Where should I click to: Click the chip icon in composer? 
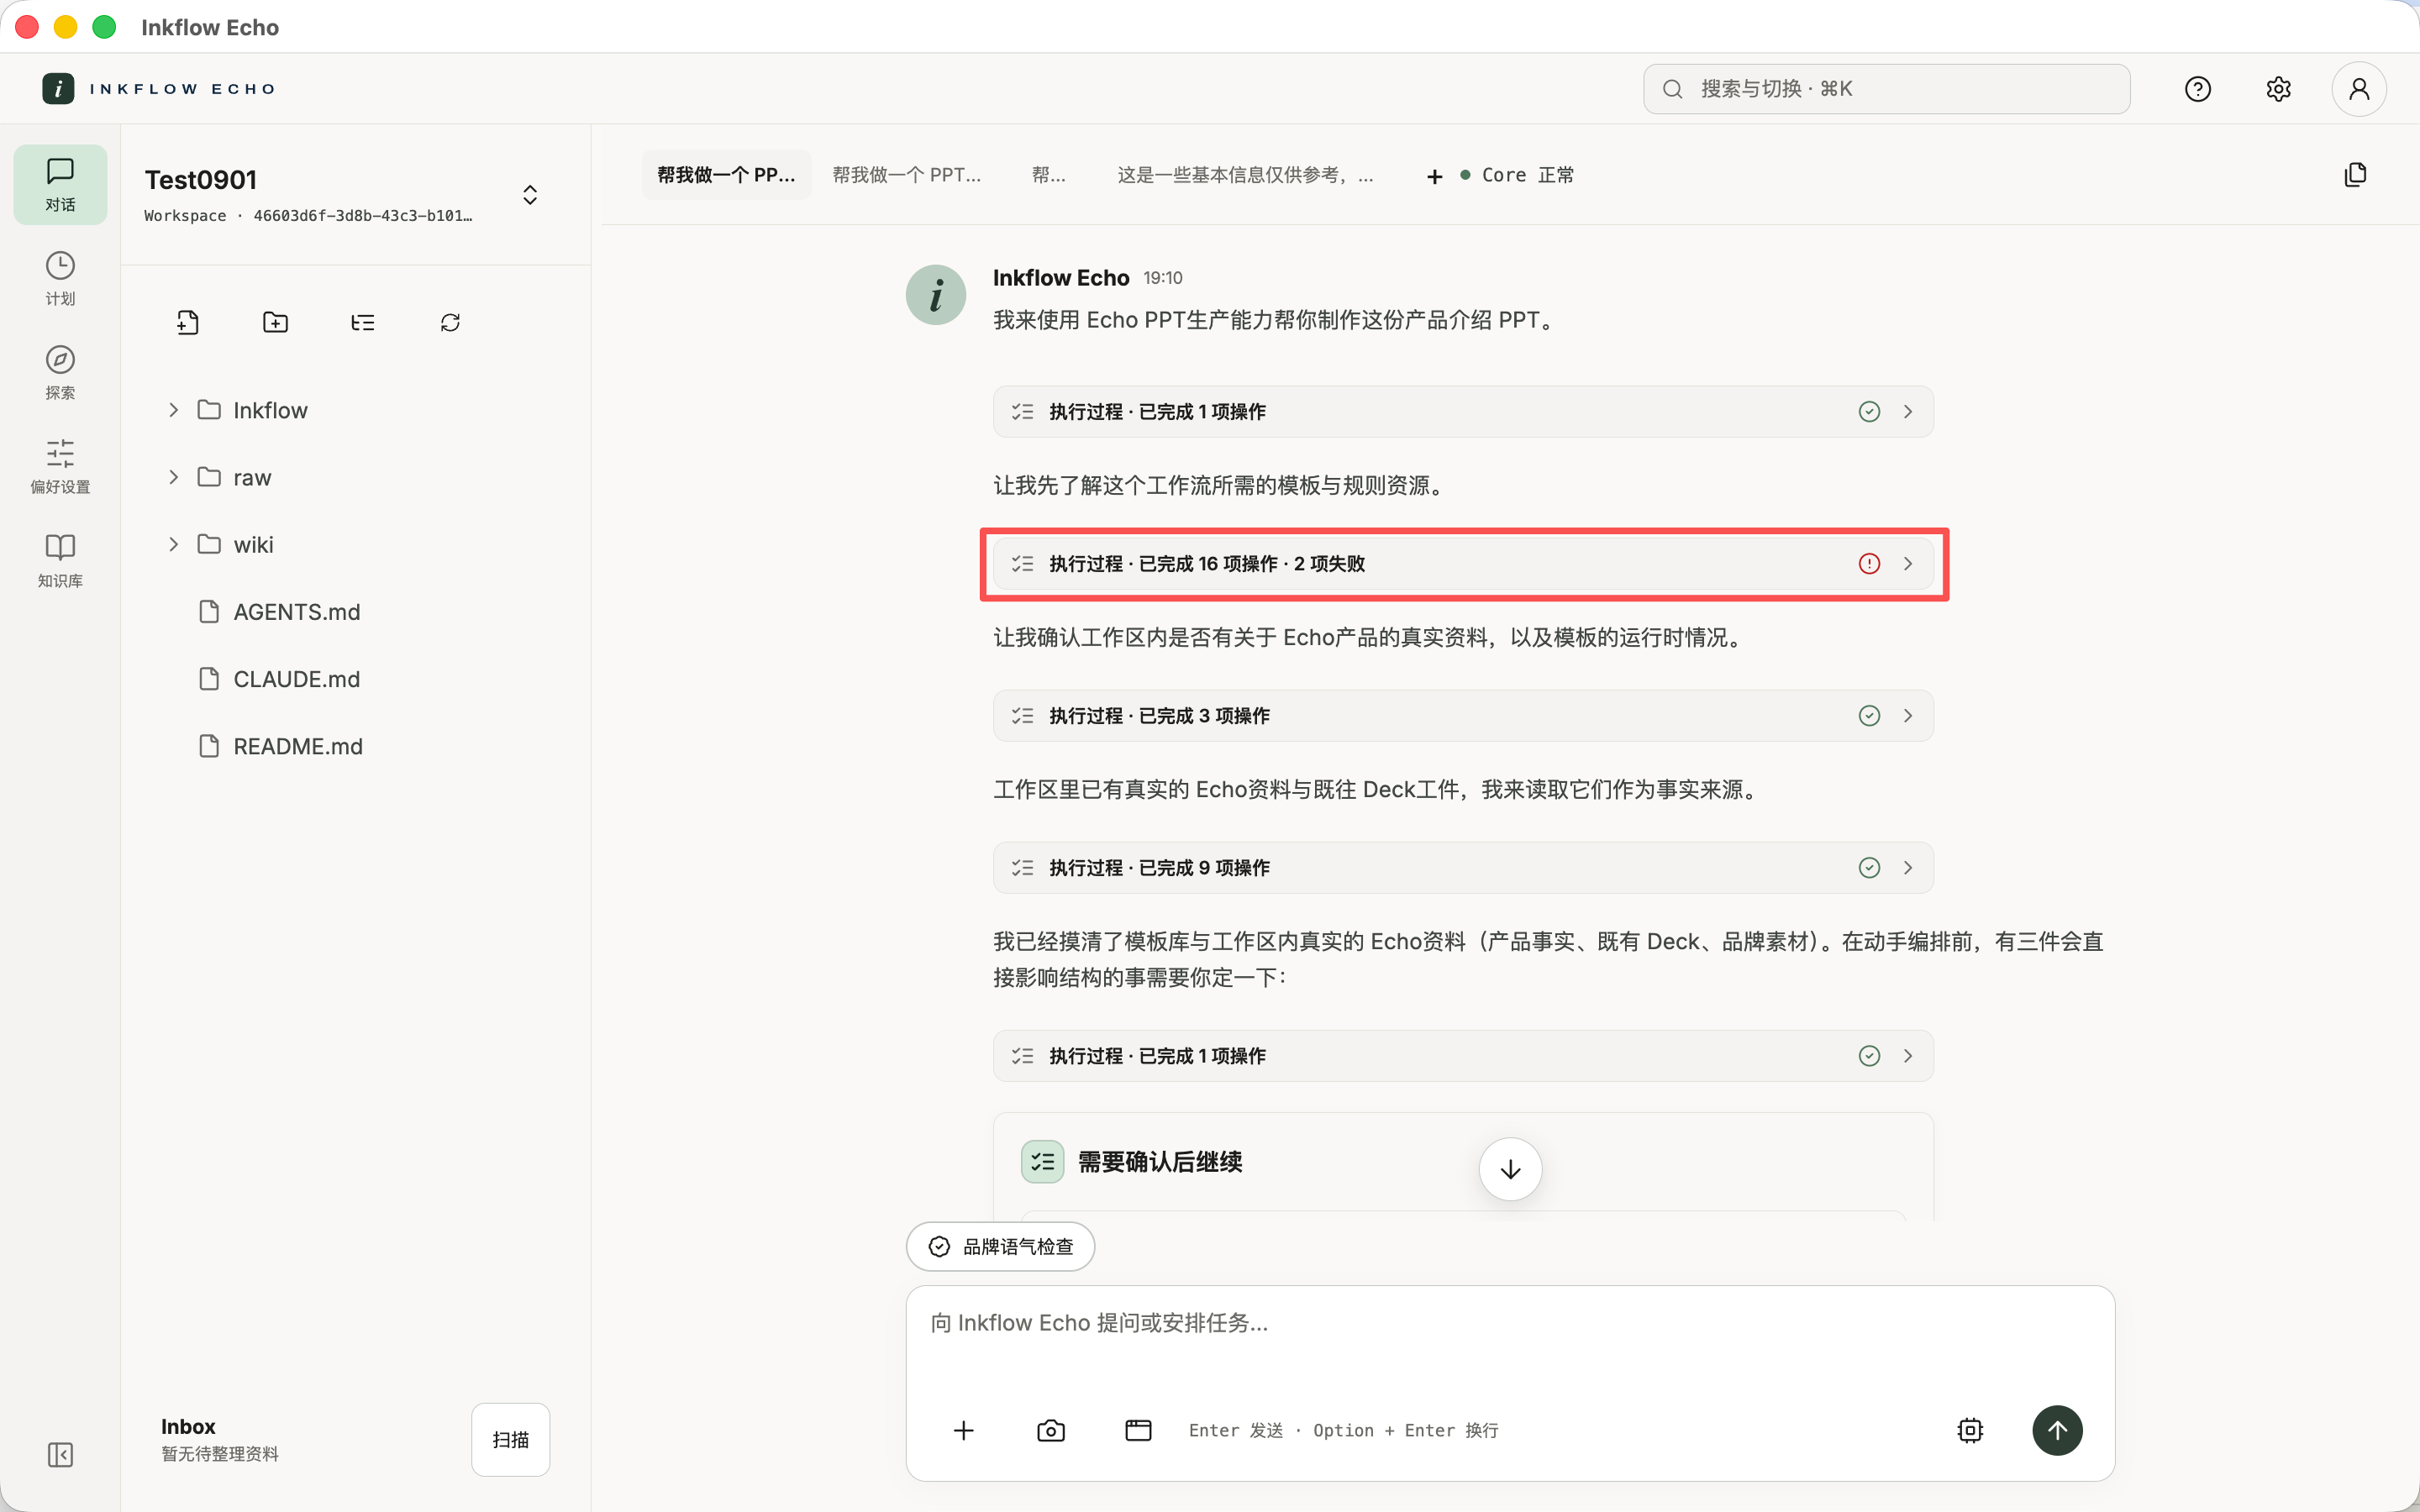(x=1970, y=1430)
